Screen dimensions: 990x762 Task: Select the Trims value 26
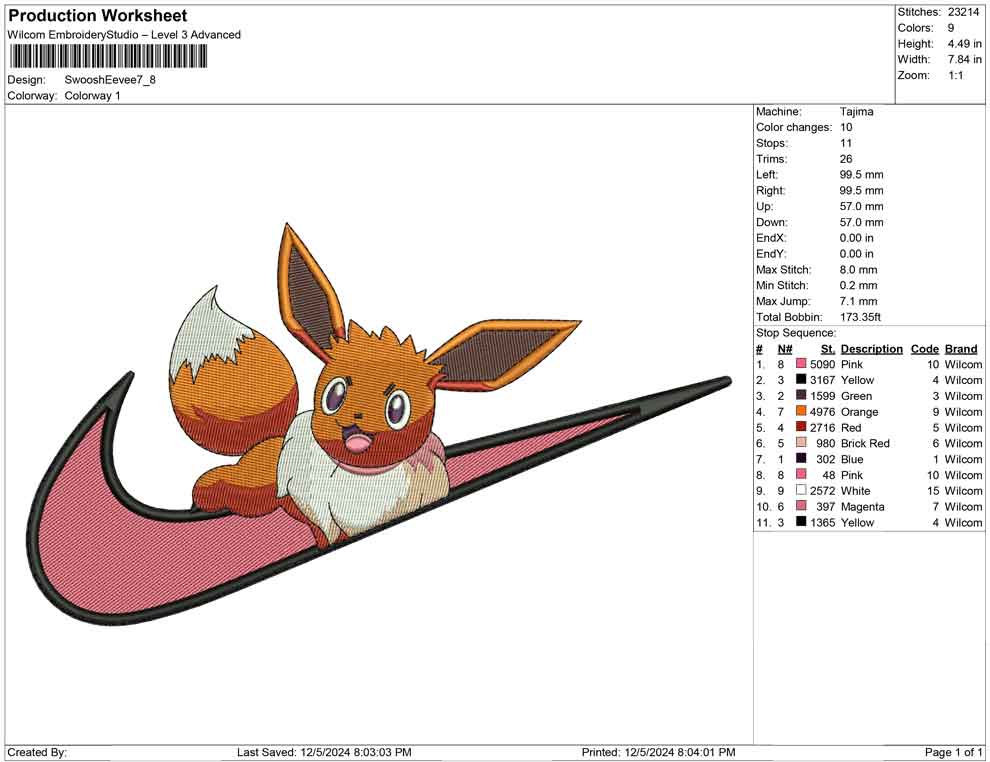(846, 159)
